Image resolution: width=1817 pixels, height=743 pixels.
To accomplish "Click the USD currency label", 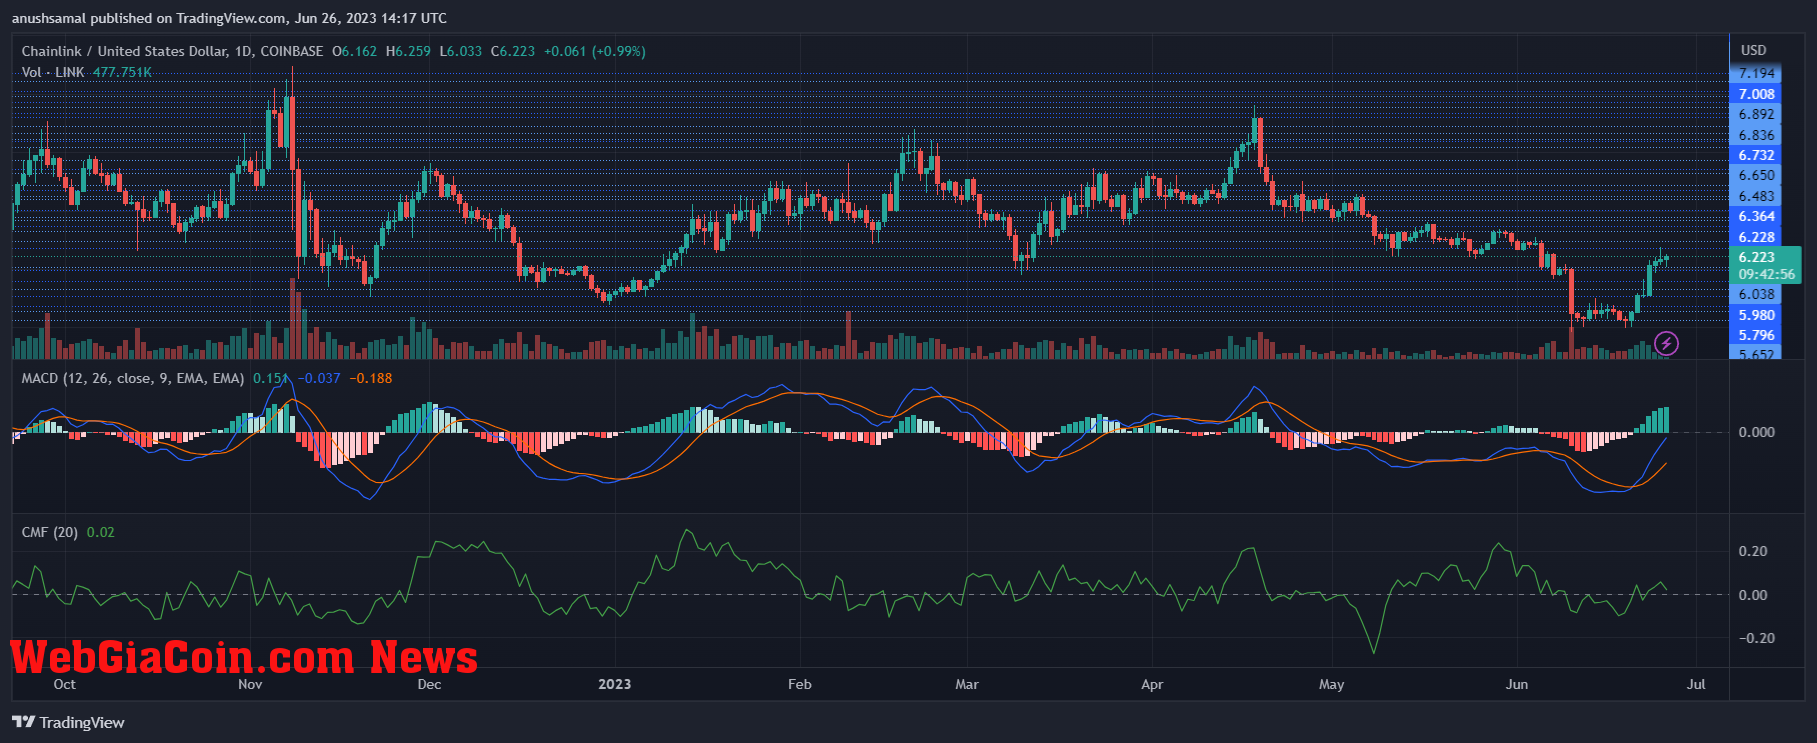I will [x=1753, y=50].
